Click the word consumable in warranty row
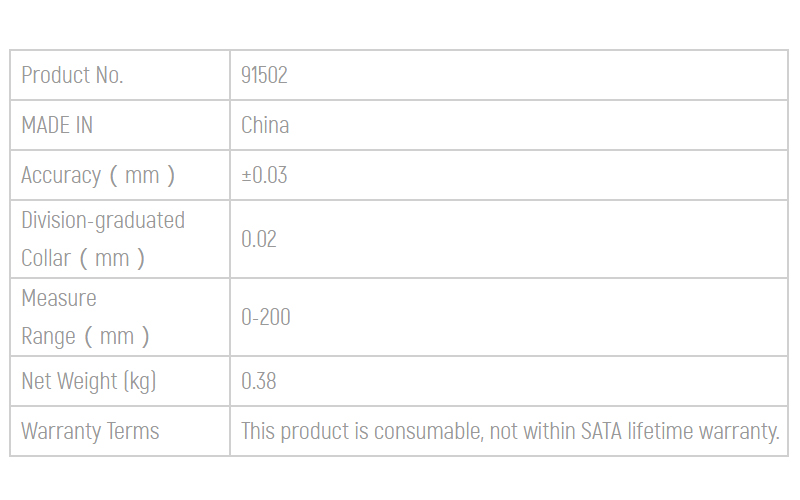Viewport: 800px width, 500px height. [x=429, y=432]
